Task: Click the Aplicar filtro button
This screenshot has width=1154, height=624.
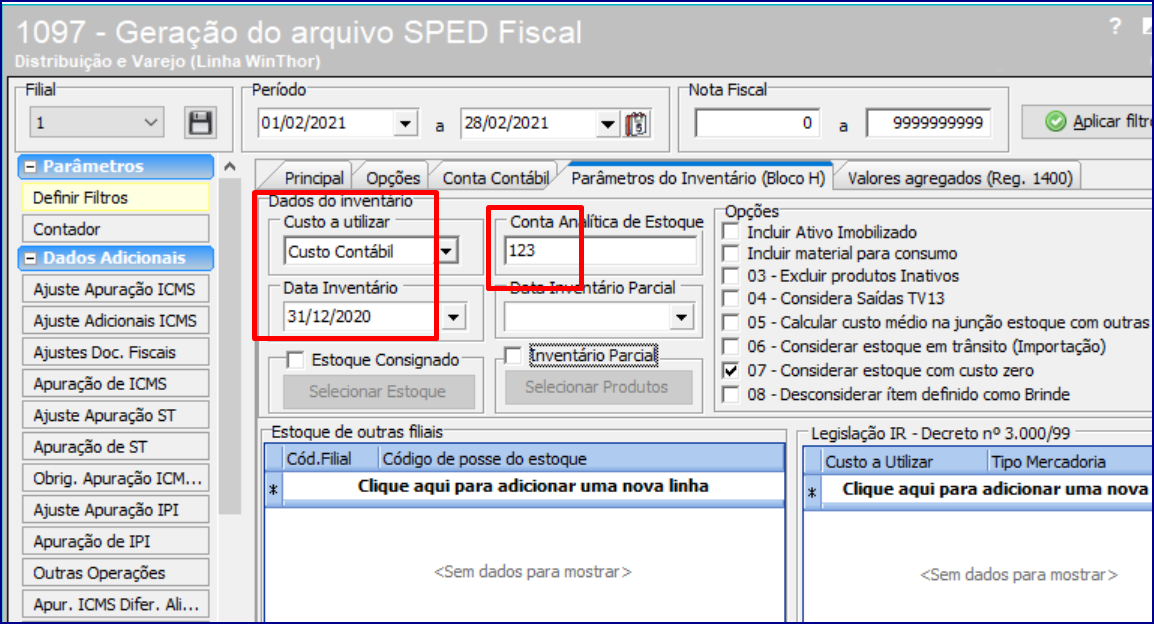Action: coord(1088,121)
